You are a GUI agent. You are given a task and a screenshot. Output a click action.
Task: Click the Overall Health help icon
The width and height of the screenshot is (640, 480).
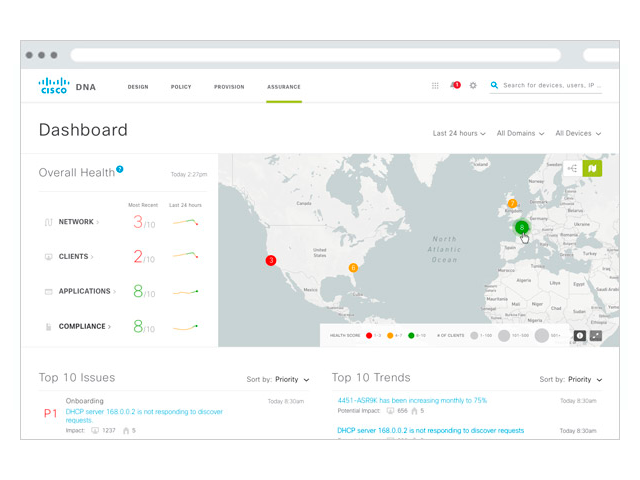click(120, 170)
